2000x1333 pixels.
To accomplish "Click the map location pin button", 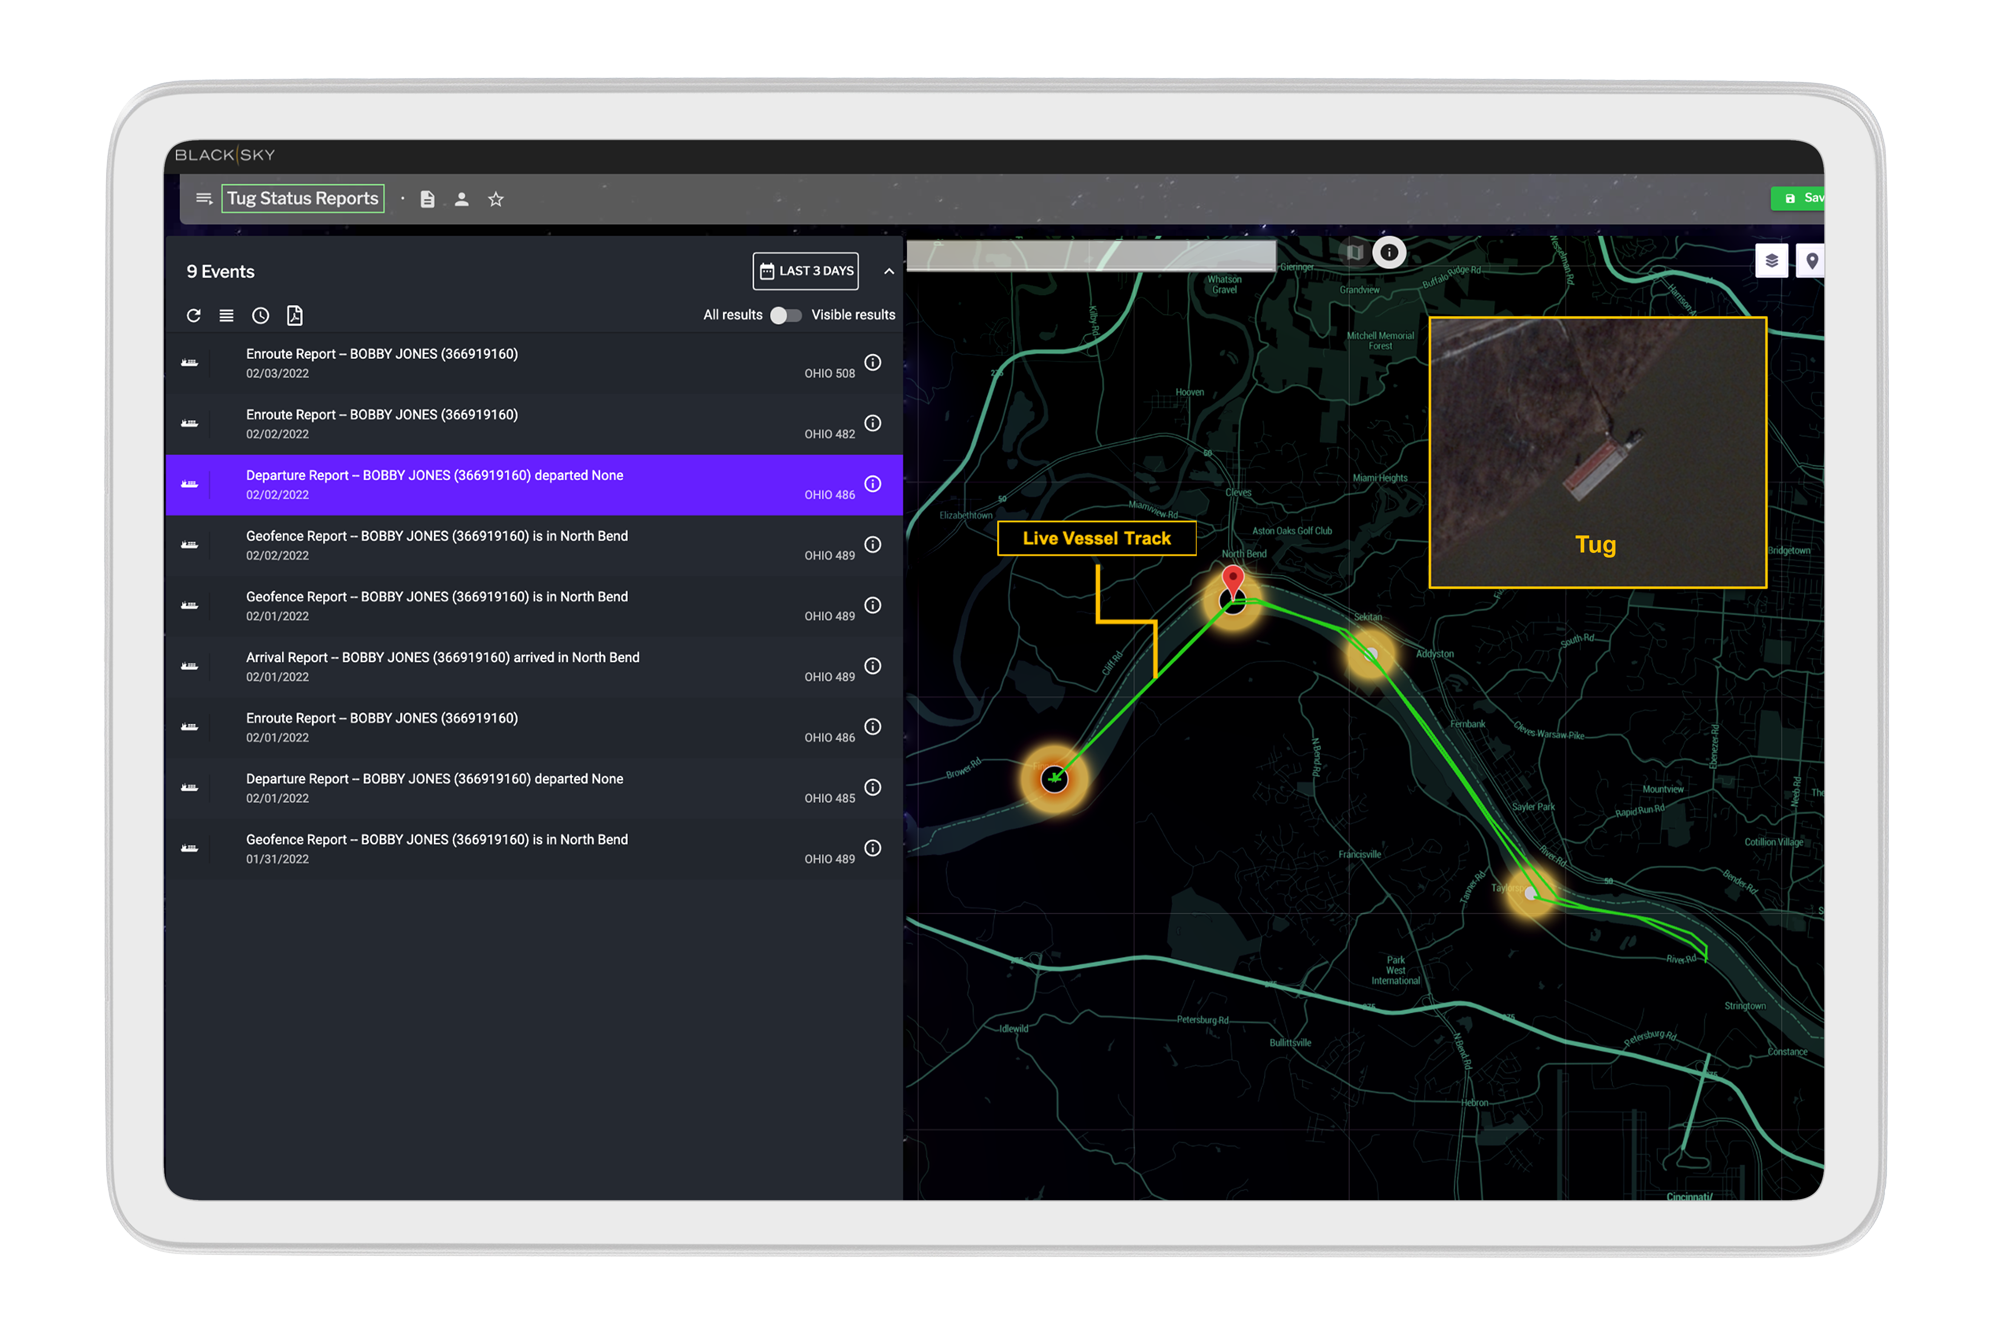I will (x=1811, y=260).
